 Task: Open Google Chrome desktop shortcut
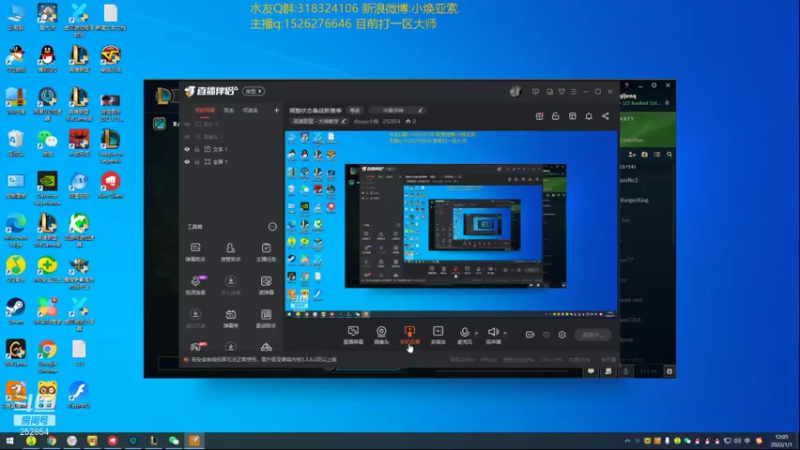[x=47, y=356]
